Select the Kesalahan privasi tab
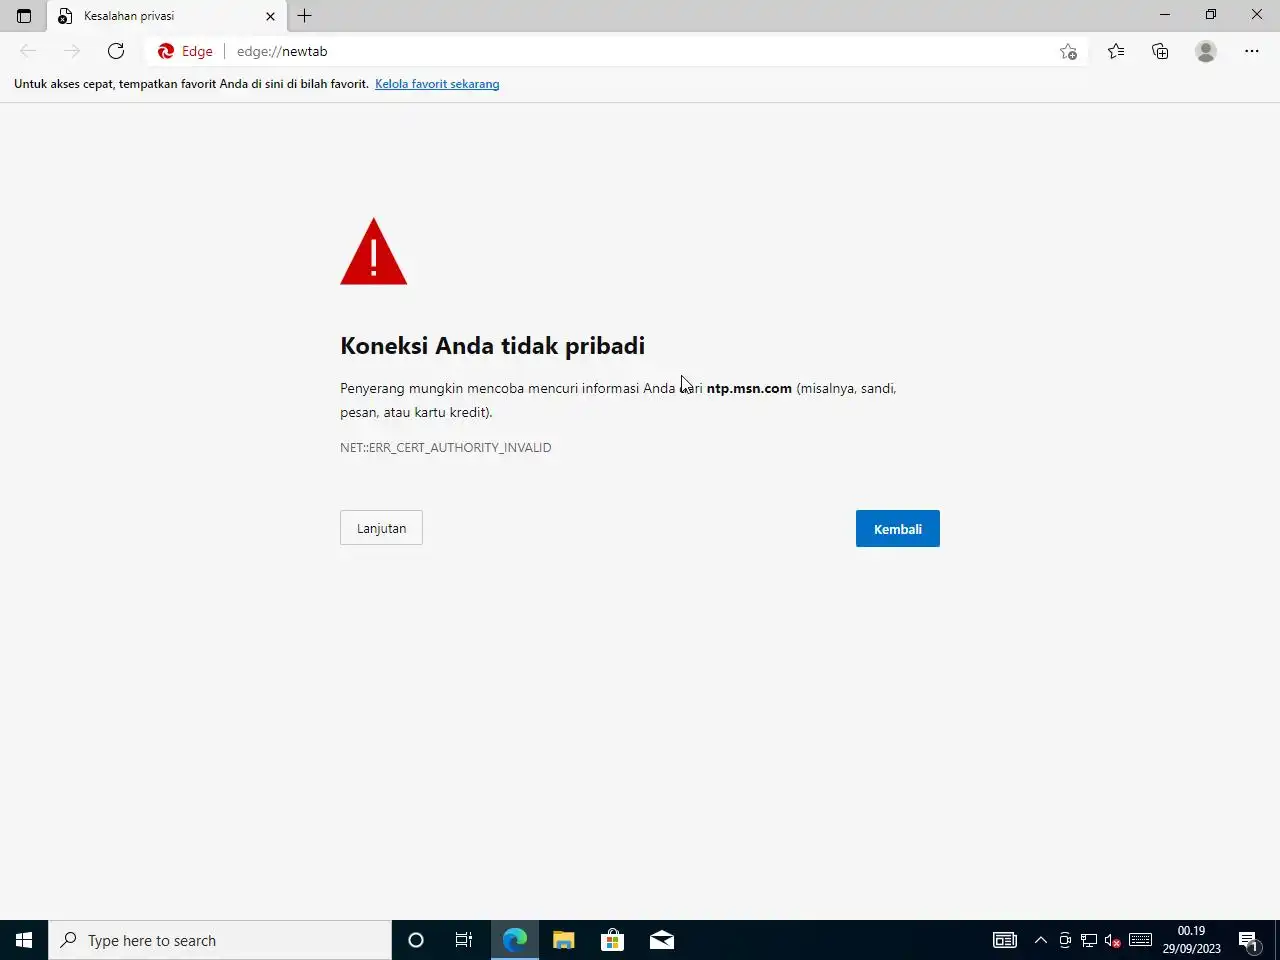 (166, 16)
